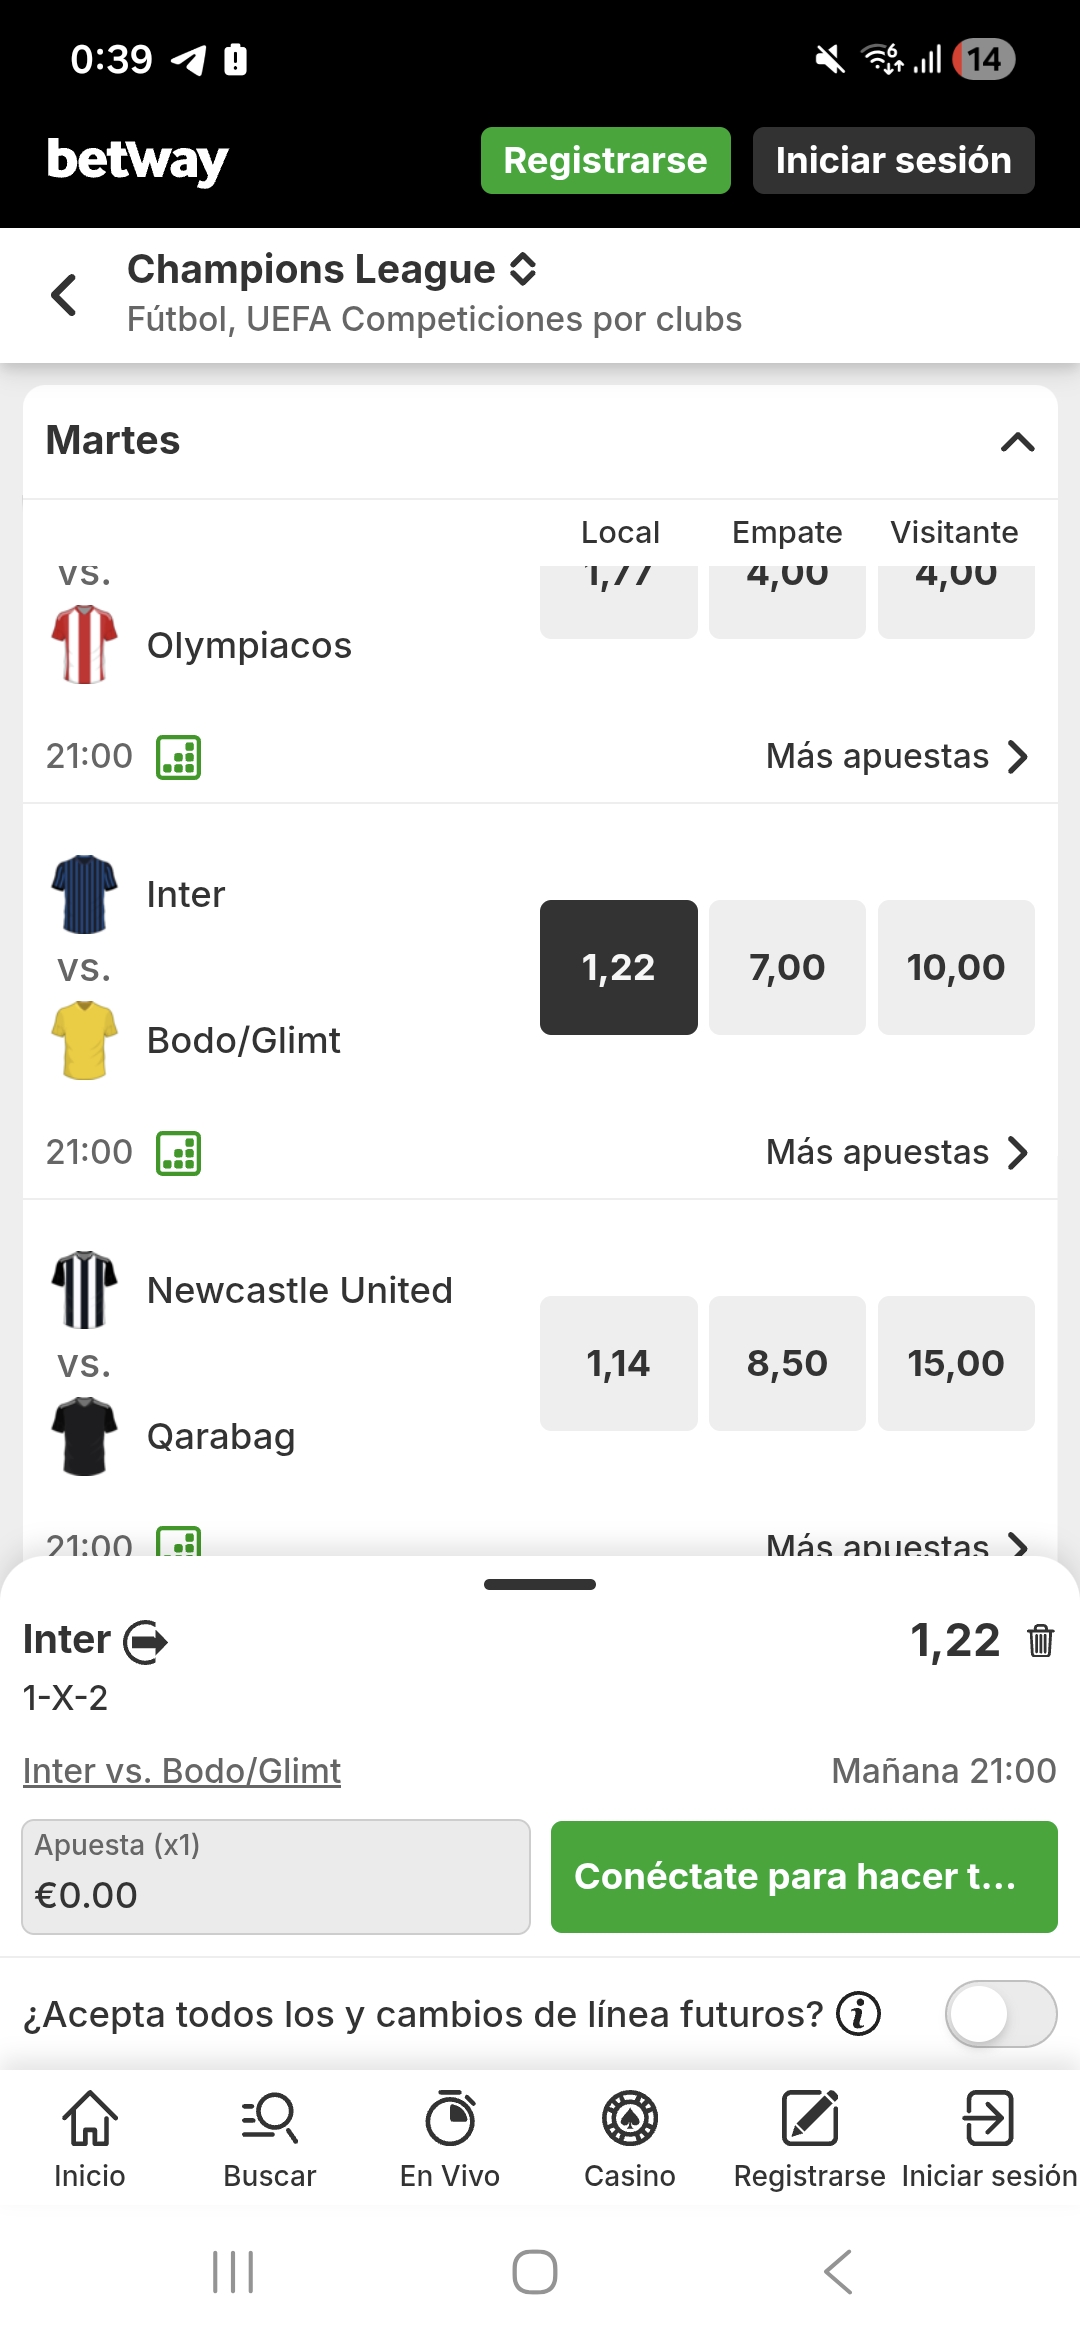Open the Inter vs. Bodo/Glimt match link

click(x=182, y=1771)
